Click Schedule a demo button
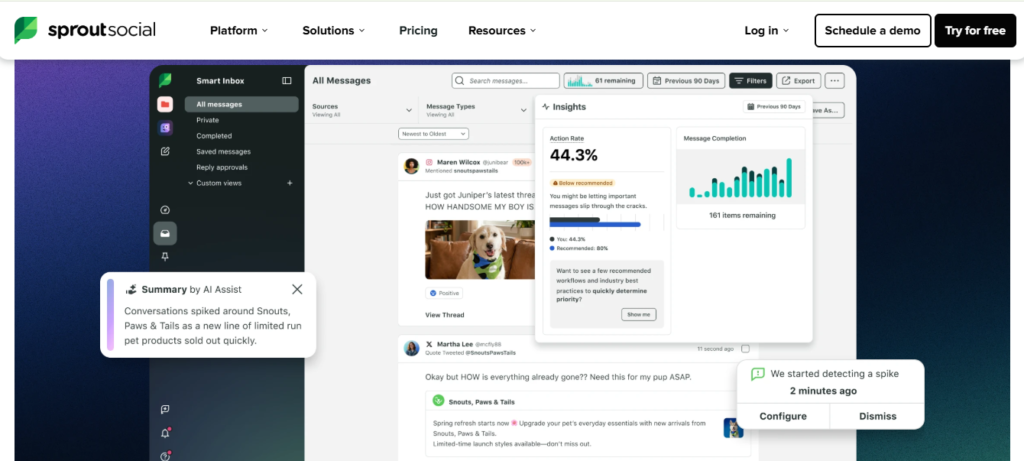The image size is (1024, 461). pos(872,31)
